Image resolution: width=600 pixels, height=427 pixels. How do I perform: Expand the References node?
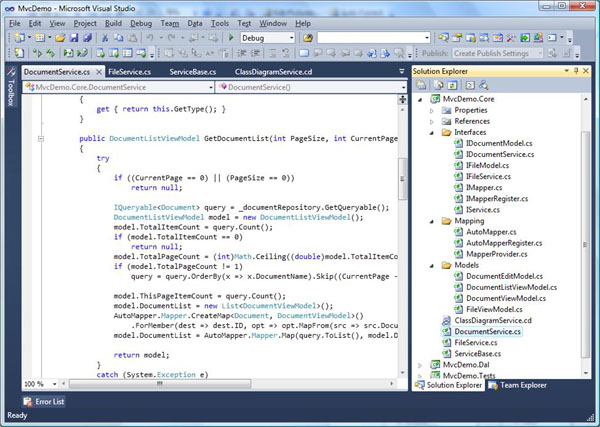pos(432,121)
